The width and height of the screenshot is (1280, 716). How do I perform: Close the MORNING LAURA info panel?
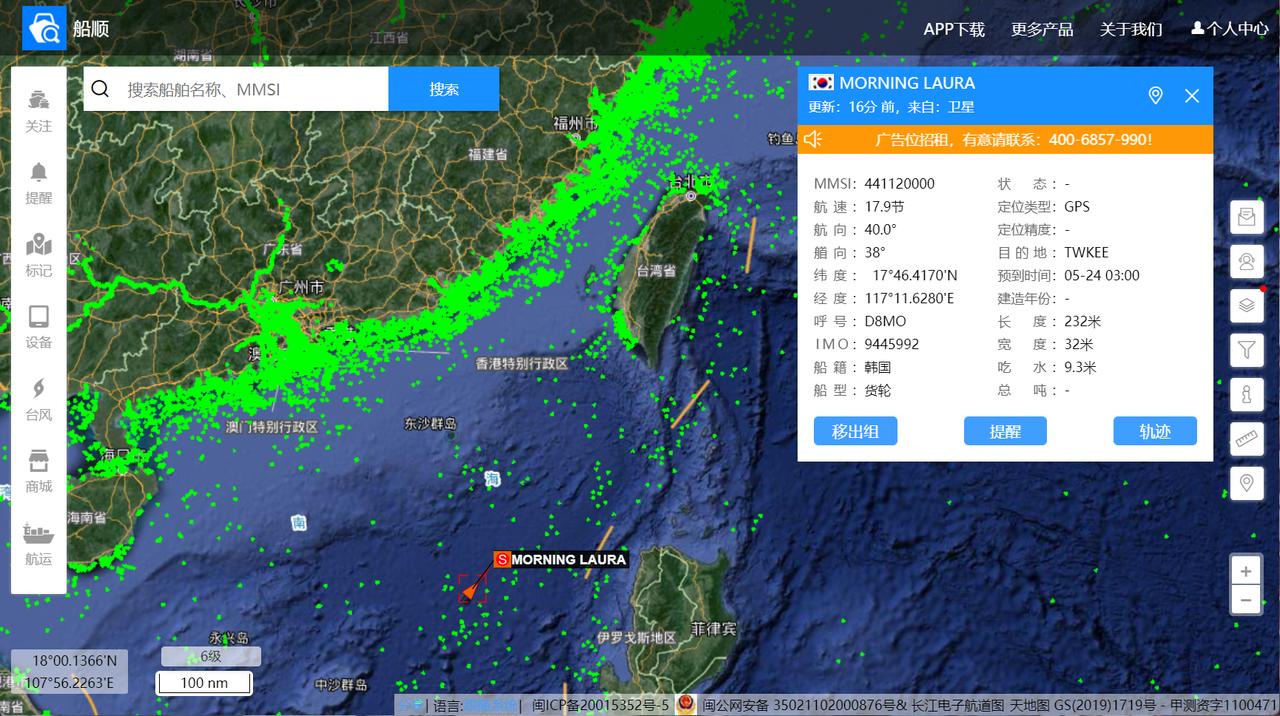(1192, 95)
